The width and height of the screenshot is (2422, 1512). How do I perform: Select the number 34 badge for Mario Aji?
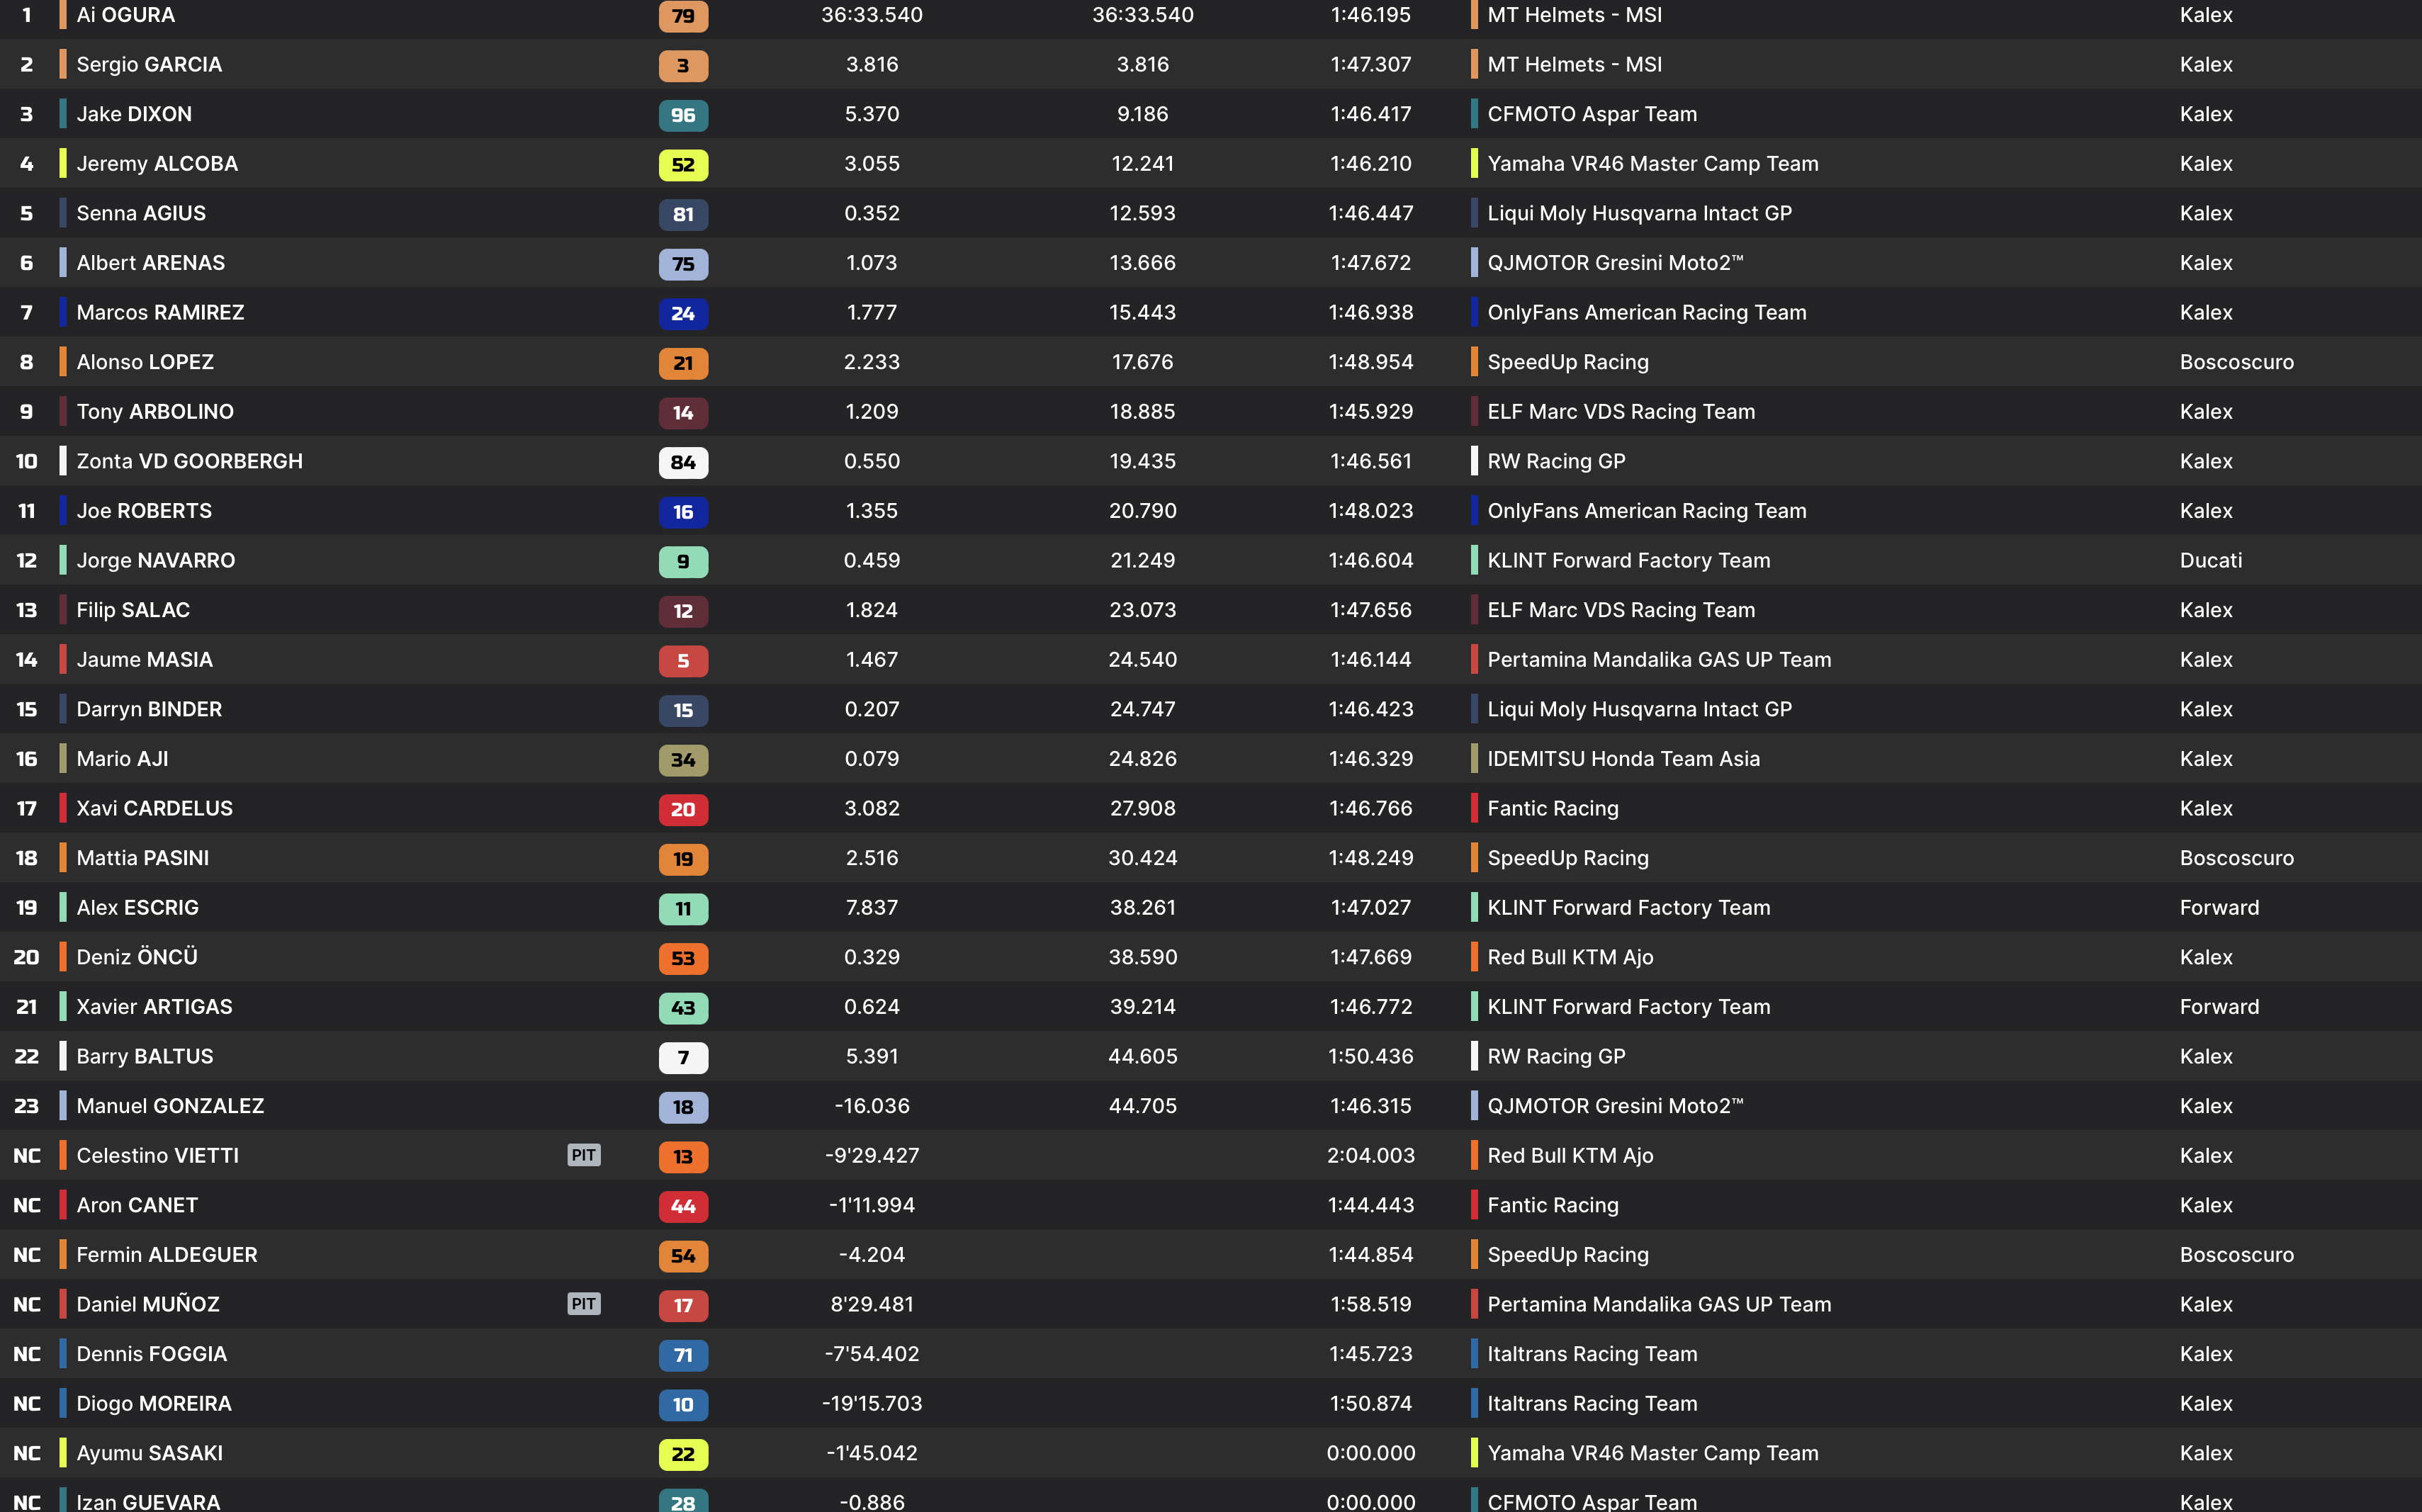683,760
